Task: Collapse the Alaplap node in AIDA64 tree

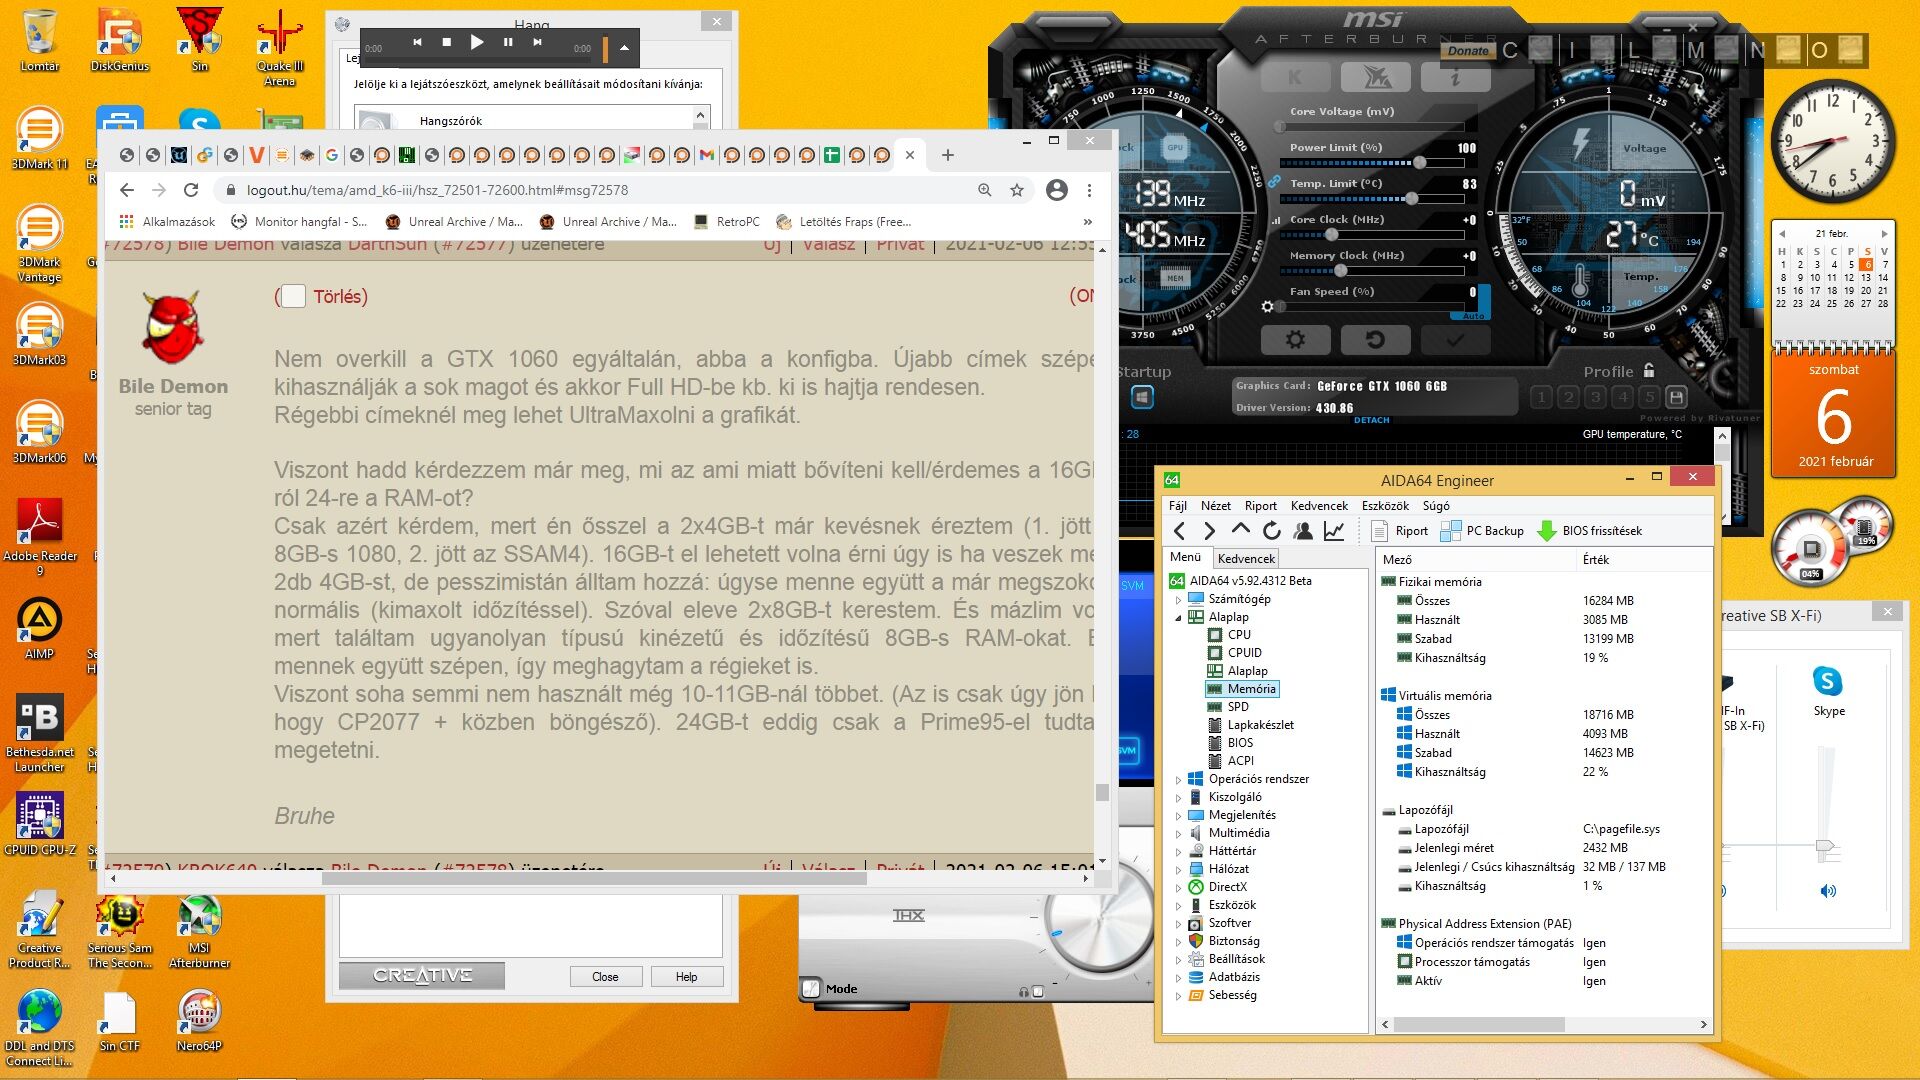Action: point(1178,618)
